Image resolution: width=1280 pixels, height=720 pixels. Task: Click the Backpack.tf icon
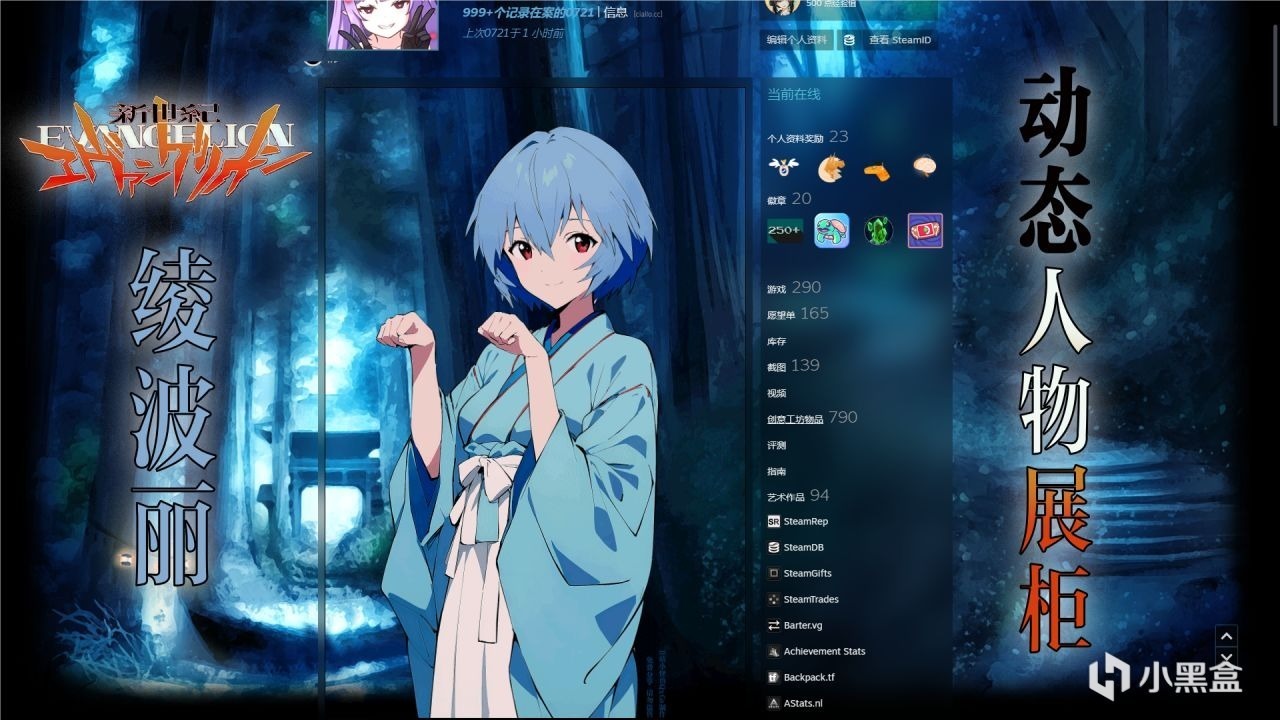coord(774,677)
